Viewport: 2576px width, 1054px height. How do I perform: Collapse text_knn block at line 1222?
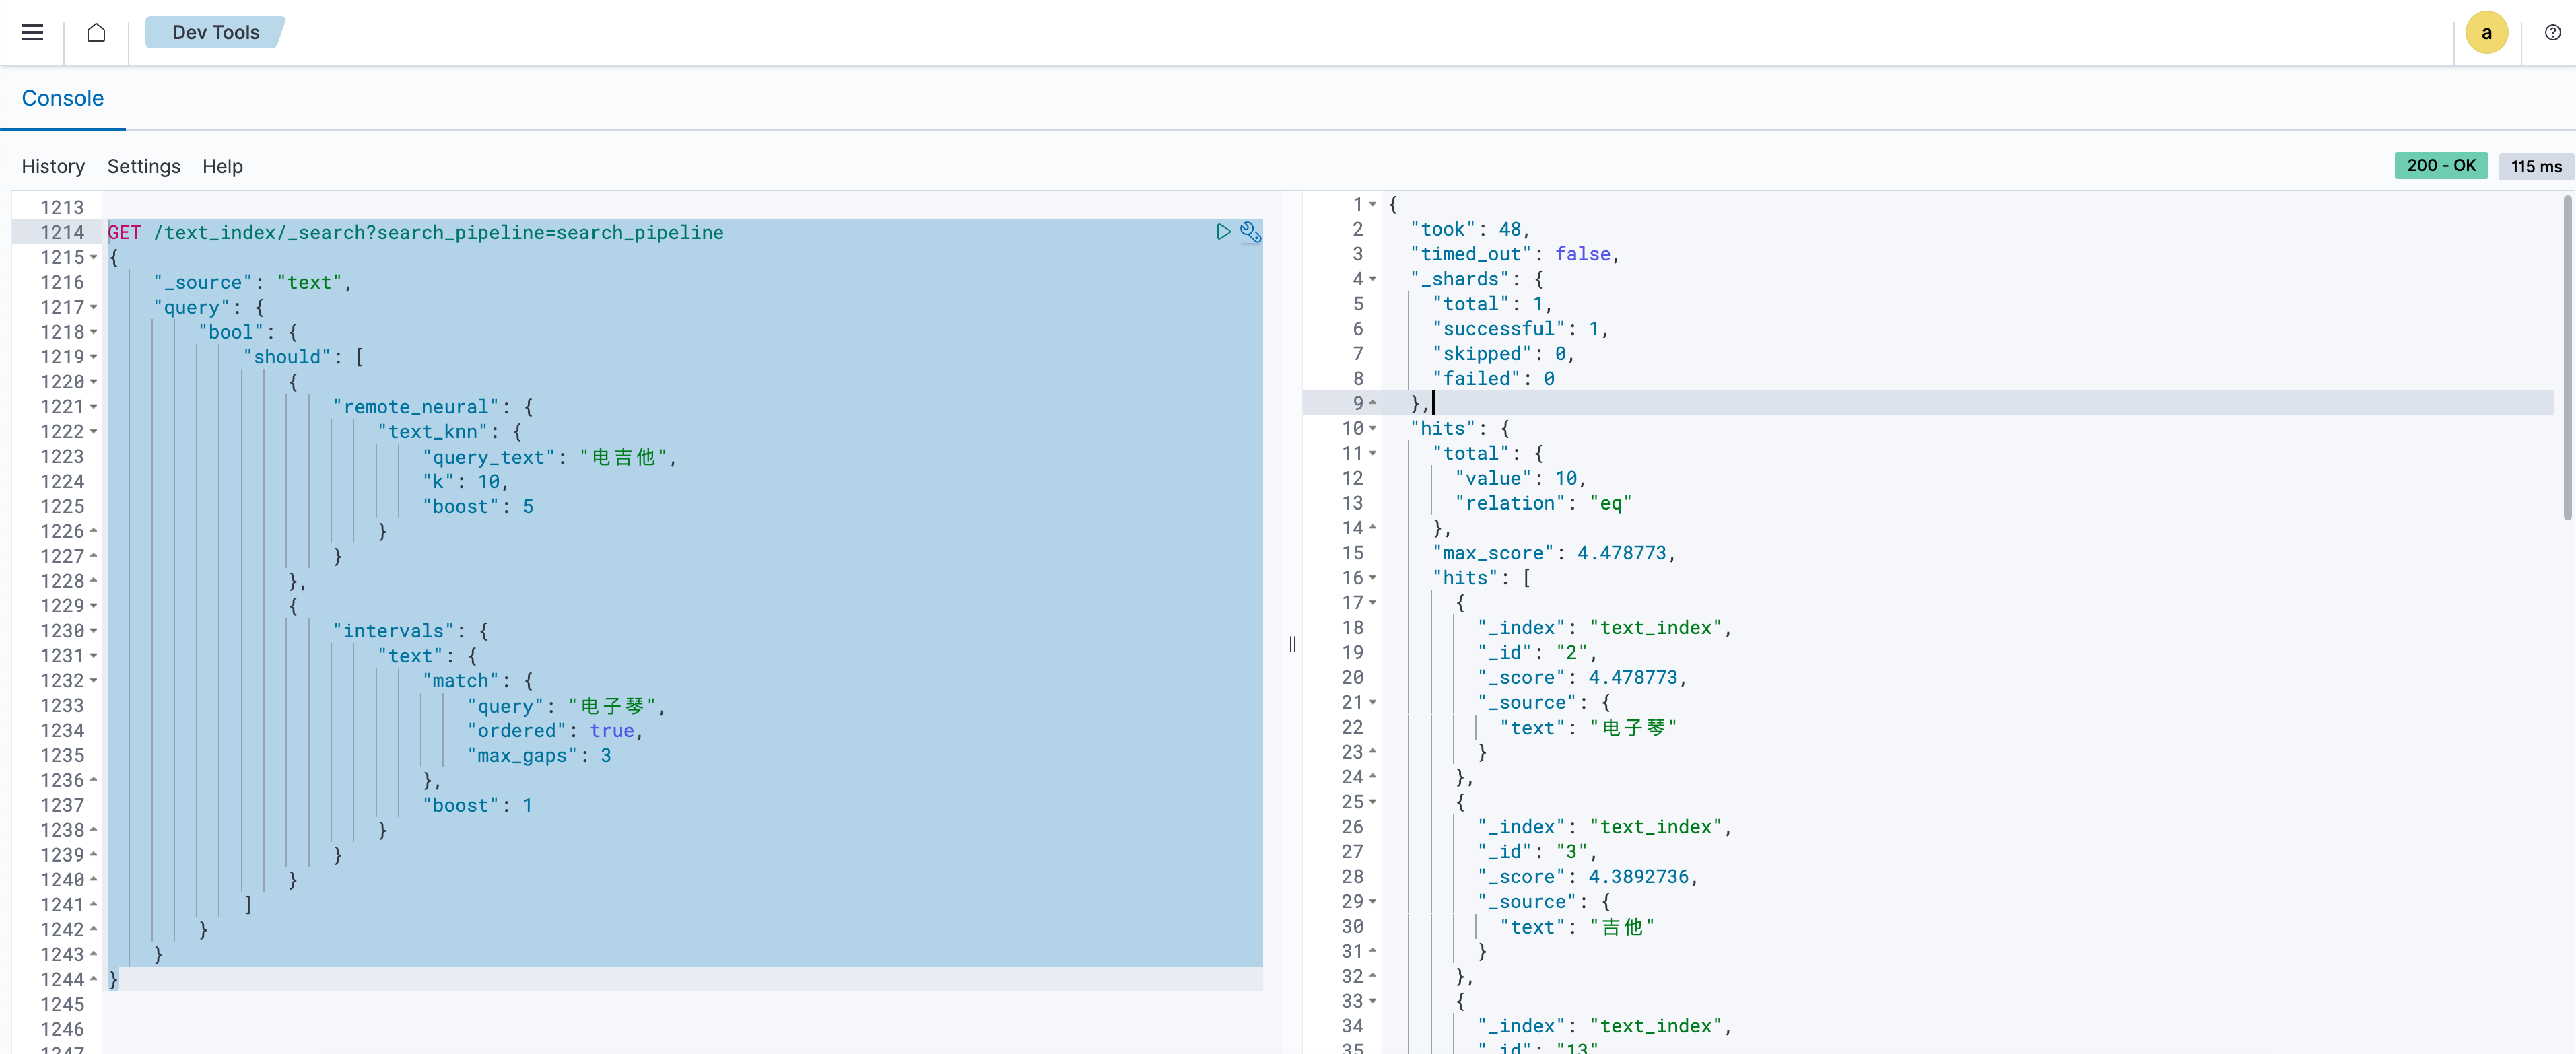[94, 432]
